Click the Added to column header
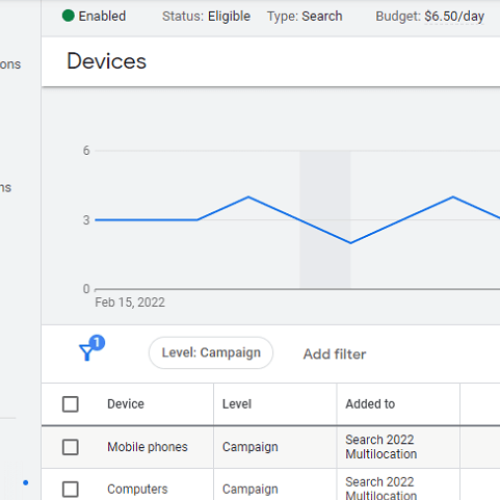The width and height of the screenshot is (500, 500). (370, 404)
